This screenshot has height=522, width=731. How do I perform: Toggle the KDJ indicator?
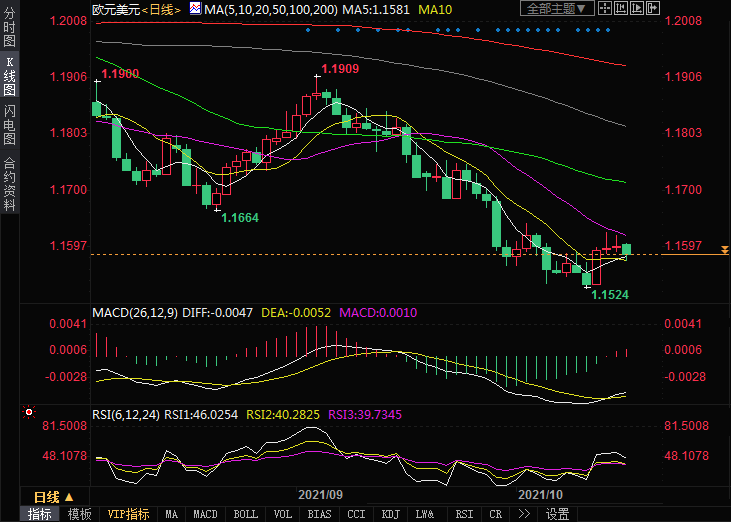pyautogui.click(x=390, y=514)
